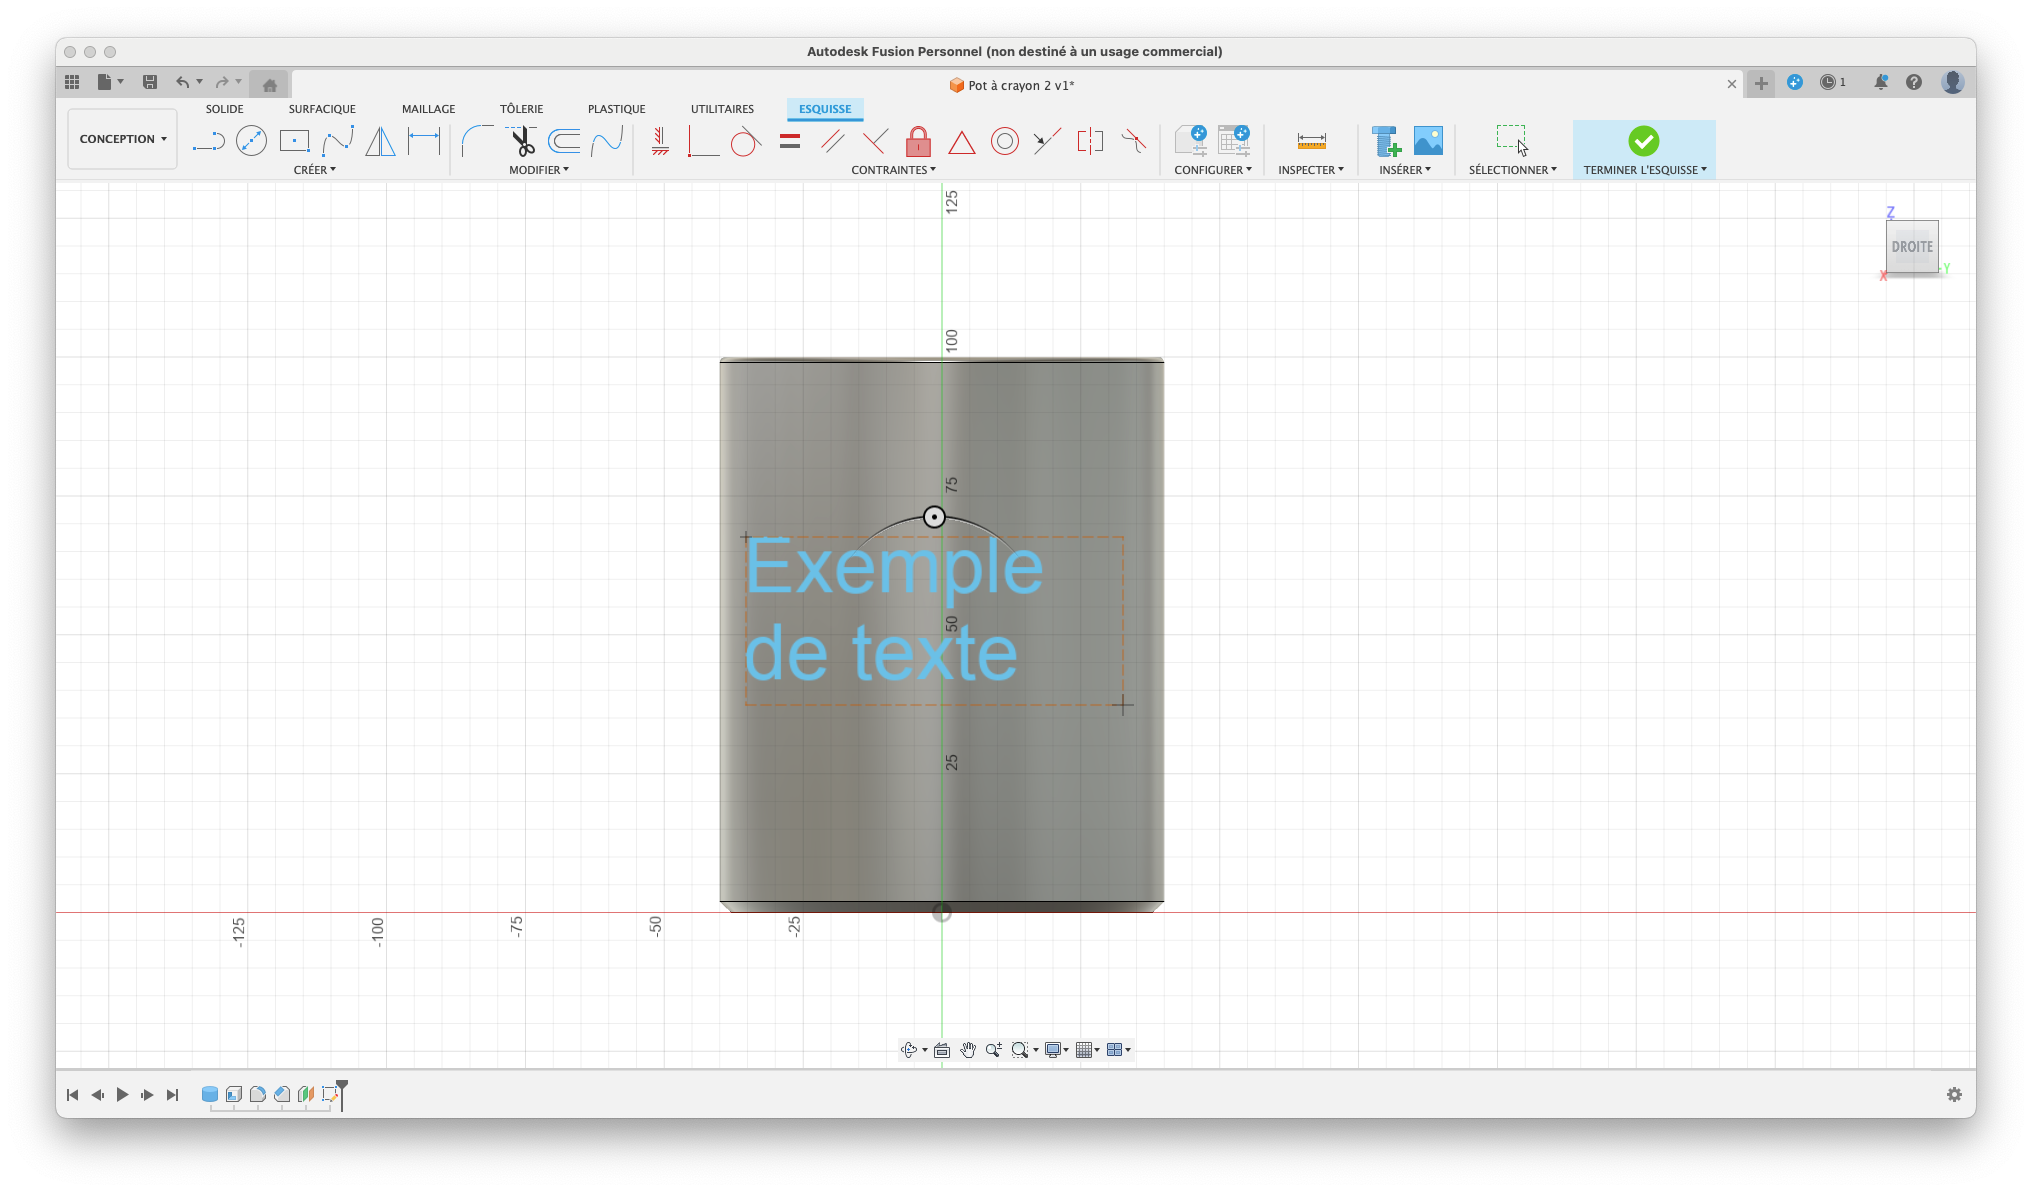Viewport: 2032px width, 1192px height.
Task: Expand the CONTRAINTES menu
Action: pyautogui.click(x=893, y=170)
